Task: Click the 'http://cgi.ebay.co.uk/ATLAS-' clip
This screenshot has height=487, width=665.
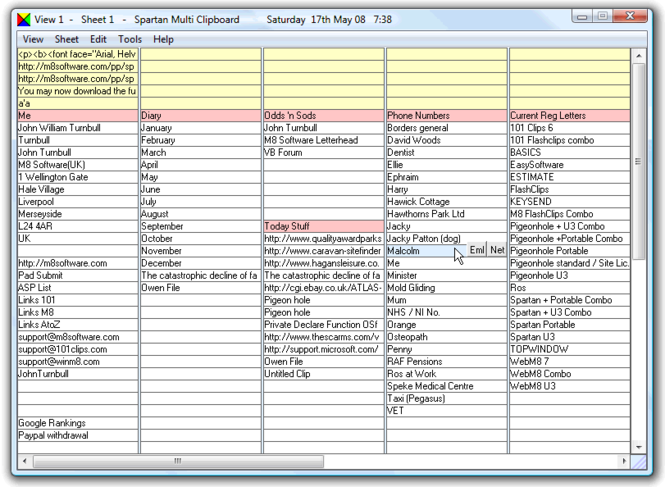Action: click(x=324, y=288)
